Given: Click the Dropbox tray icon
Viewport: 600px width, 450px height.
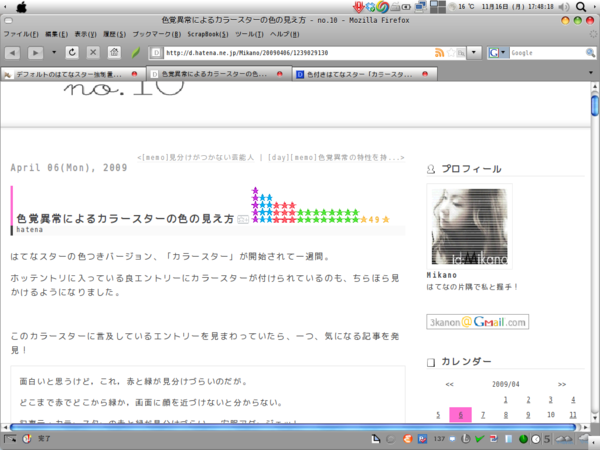Looking at the screenshot, I should coord(370,7).
